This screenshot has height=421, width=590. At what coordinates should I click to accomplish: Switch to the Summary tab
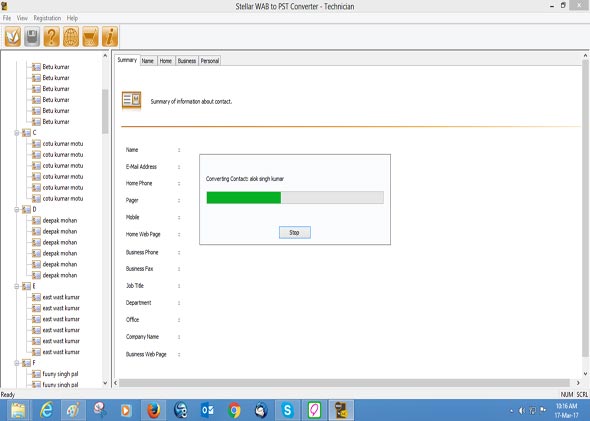tap(127, 60)
